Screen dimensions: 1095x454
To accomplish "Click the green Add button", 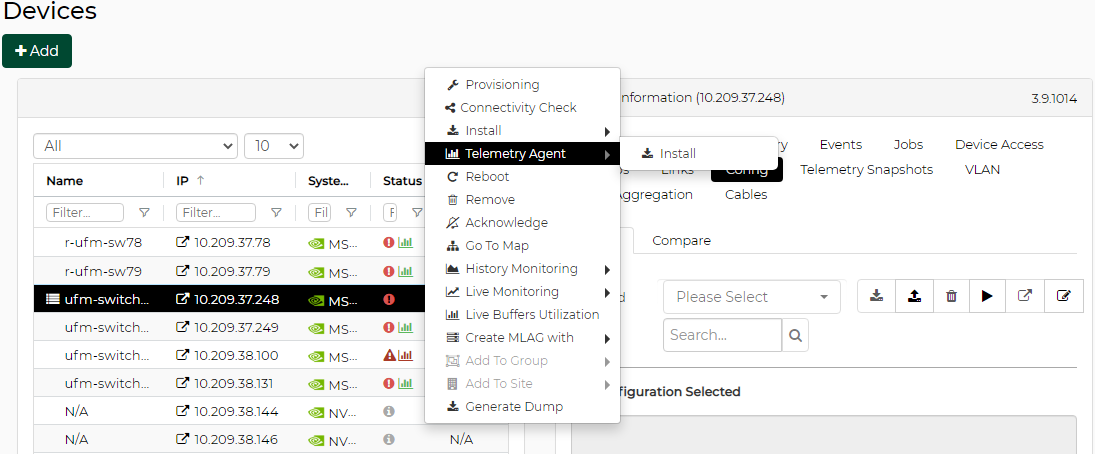I will point(37,51).
